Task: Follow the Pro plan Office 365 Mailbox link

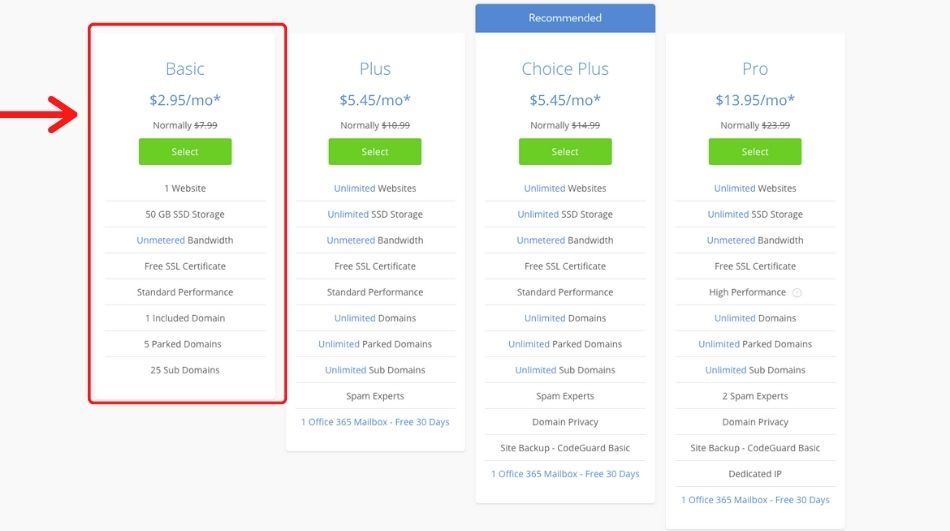Action: point(755,500)
